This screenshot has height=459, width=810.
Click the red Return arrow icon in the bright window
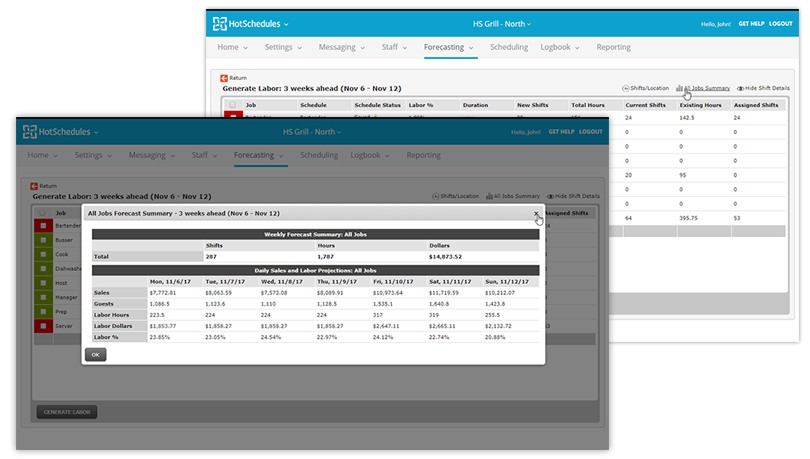click(x=224, y=78)
